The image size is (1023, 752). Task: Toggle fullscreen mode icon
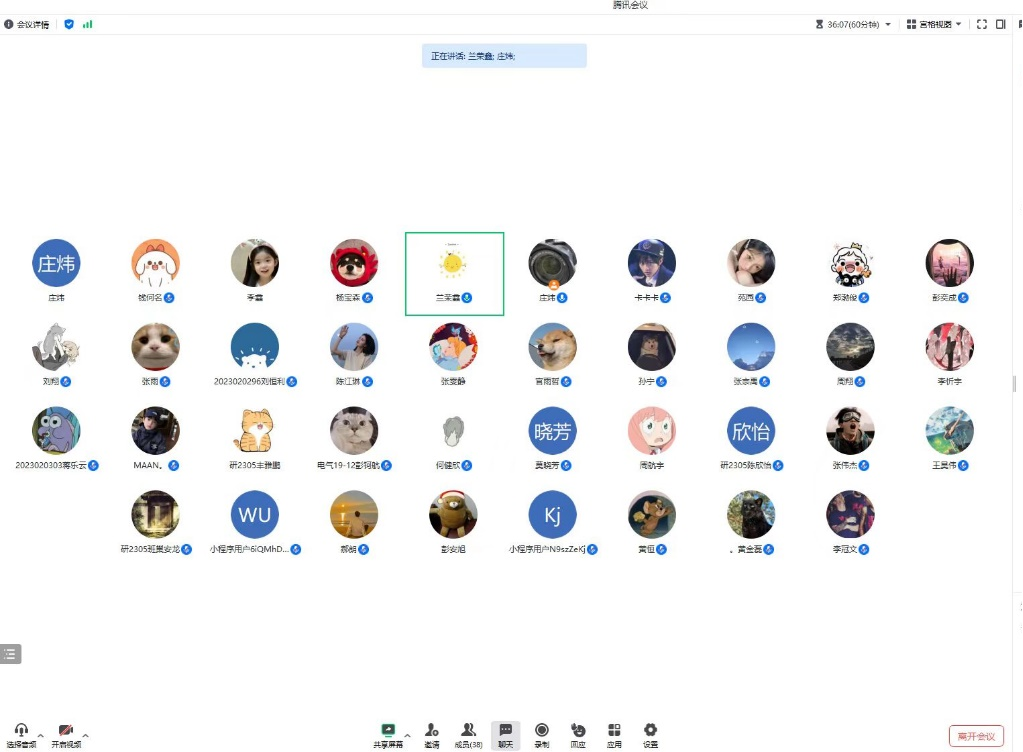point(982,24)
